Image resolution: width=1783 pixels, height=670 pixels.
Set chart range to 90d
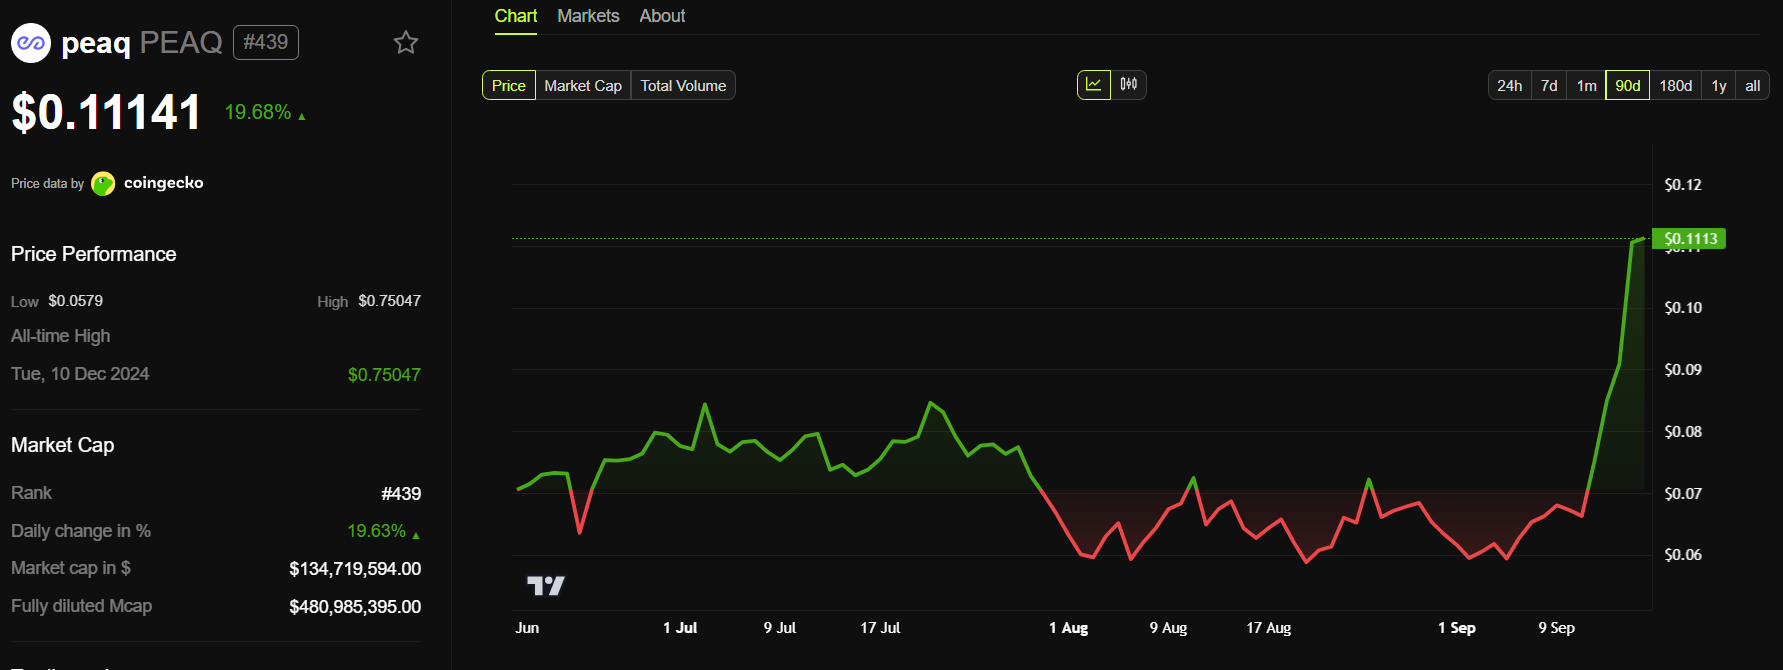(1628, 85)
